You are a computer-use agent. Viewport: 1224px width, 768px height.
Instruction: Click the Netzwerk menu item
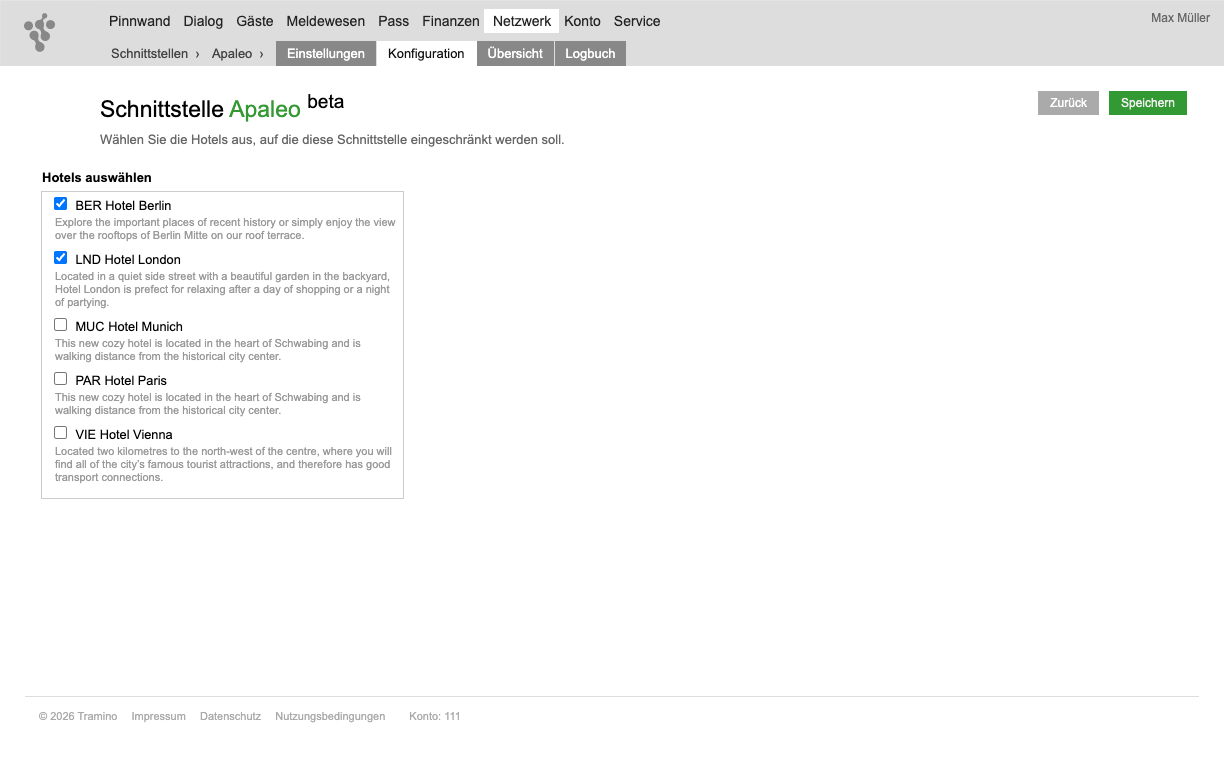pos(522,21)
